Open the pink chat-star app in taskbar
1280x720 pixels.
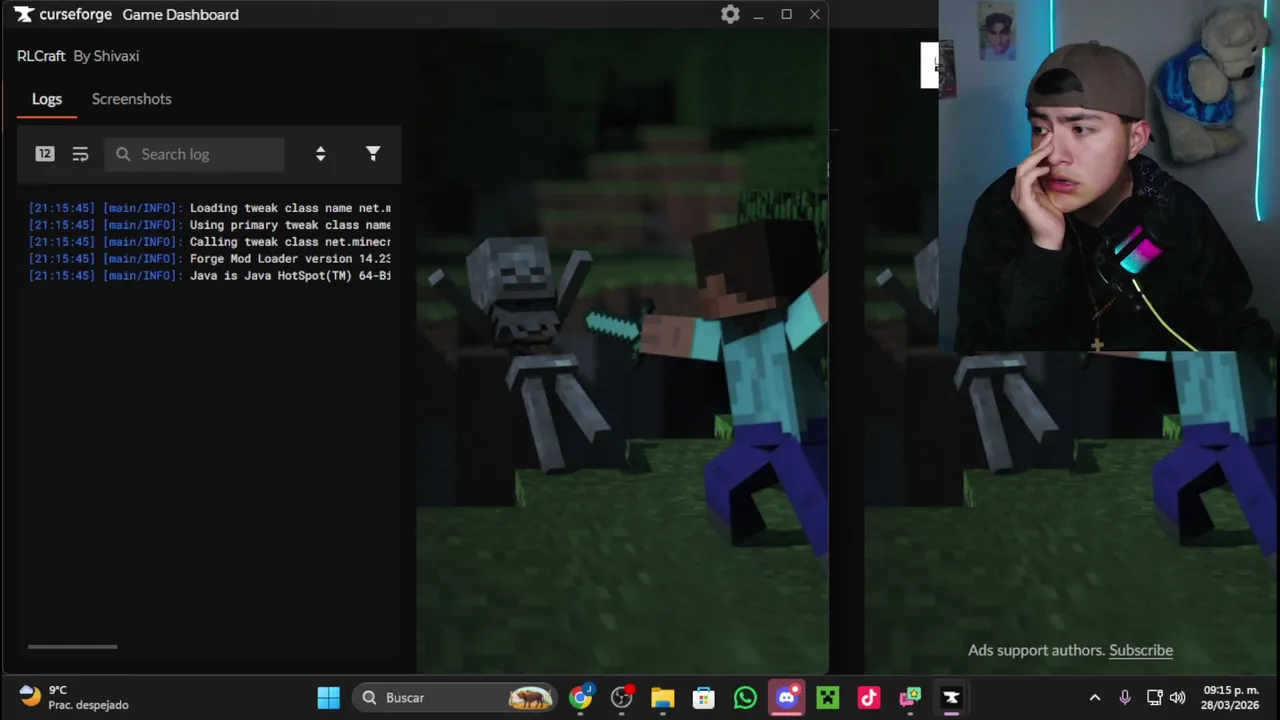pos(910,698)
